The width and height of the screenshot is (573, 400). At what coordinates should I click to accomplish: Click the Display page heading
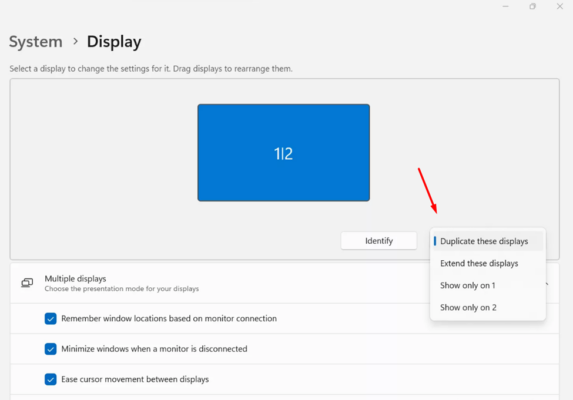114,42
